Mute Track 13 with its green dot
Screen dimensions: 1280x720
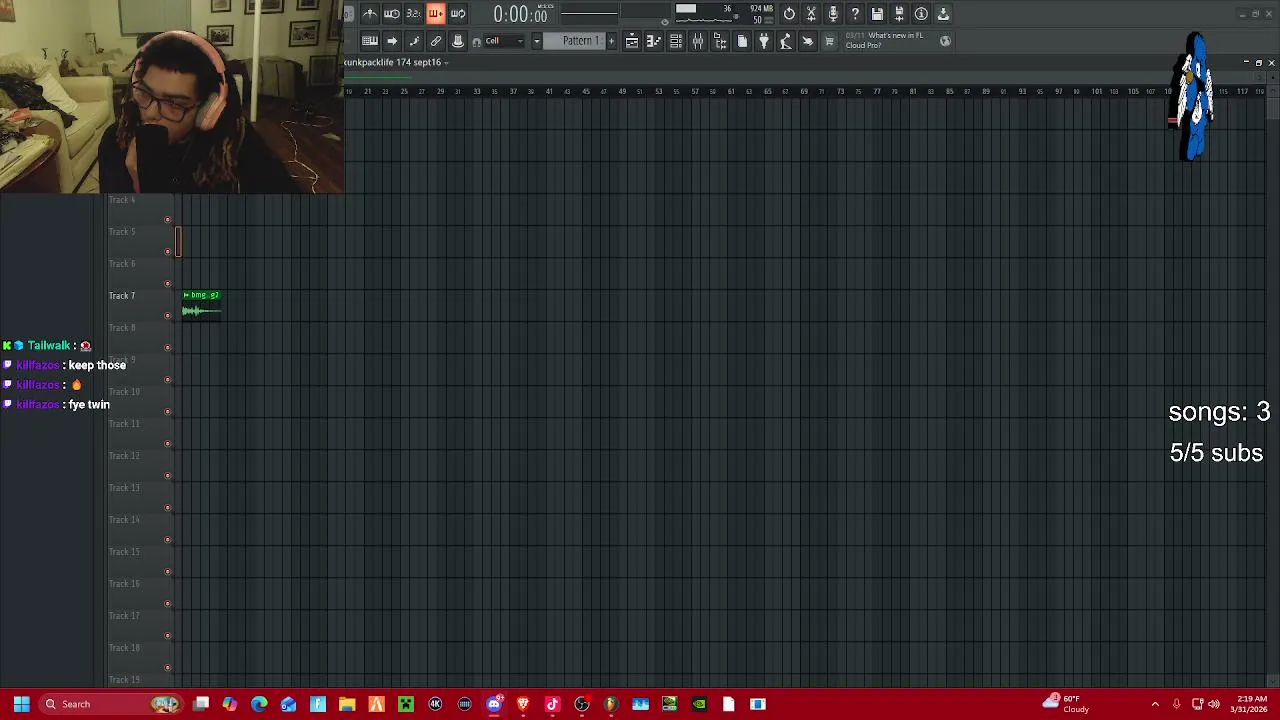coord(168,508)
